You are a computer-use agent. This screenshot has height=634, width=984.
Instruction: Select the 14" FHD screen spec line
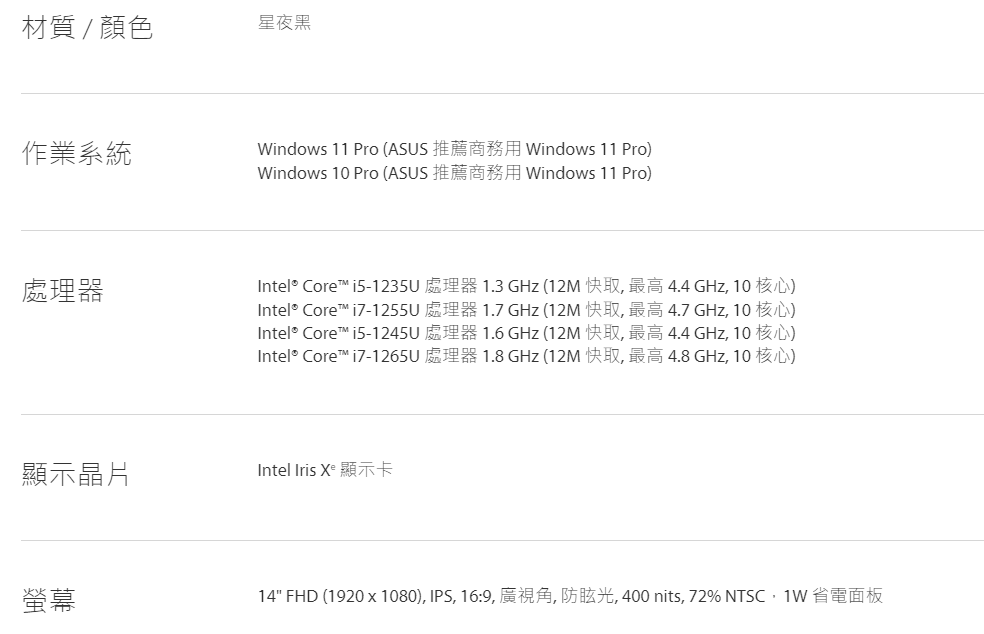point(570,595)
